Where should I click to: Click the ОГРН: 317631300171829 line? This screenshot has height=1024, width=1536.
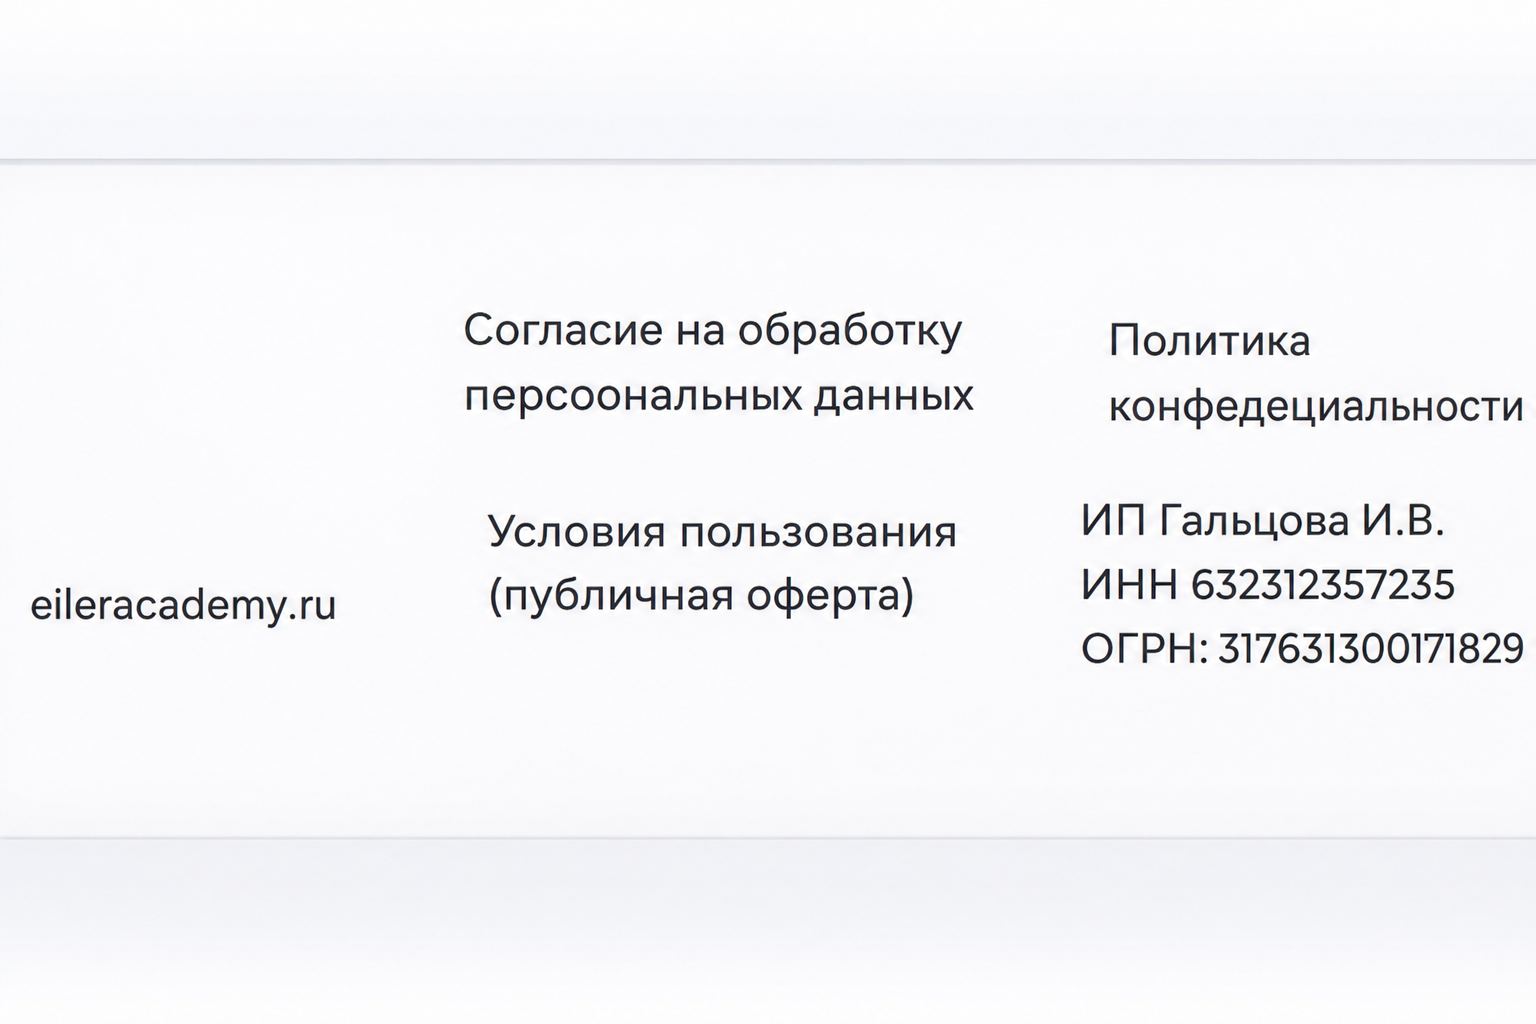pos(1303,648)
